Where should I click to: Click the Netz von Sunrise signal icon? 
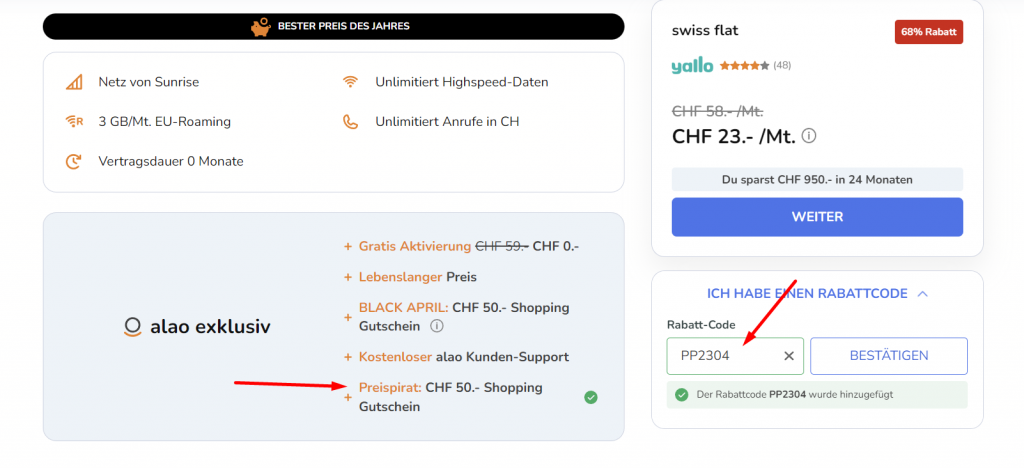click(74, 82)
